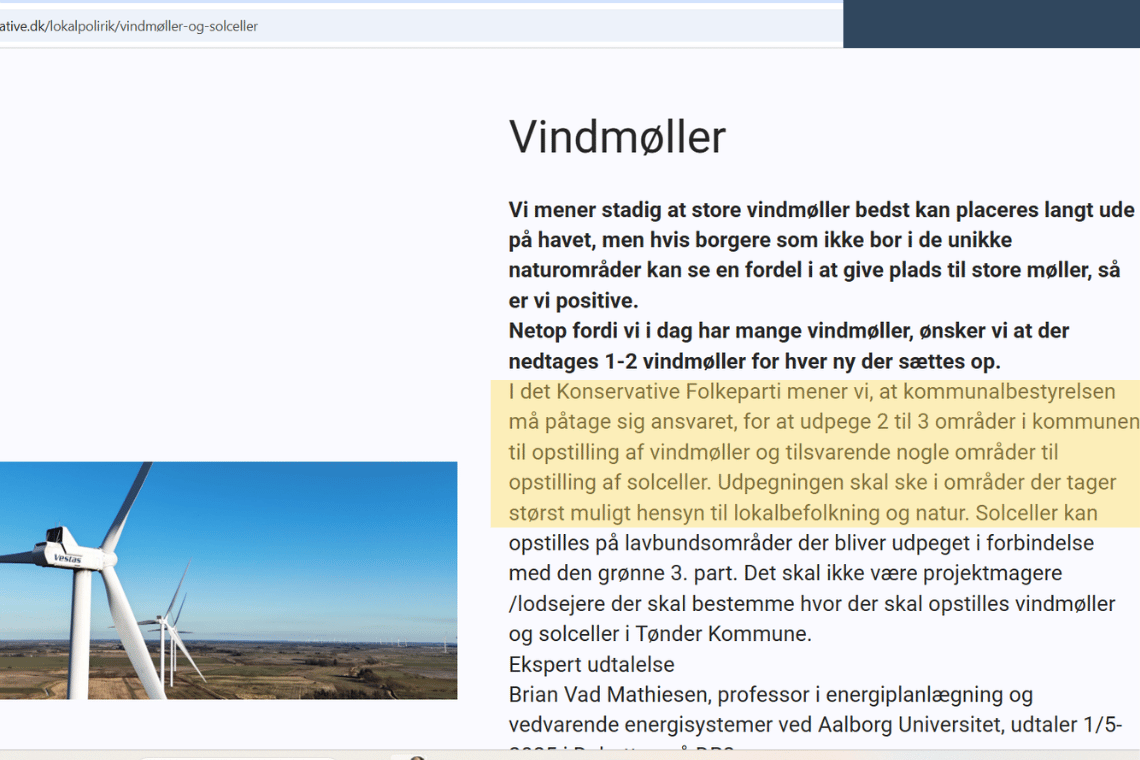Select the page URL in the address bar

click(130, 27)
